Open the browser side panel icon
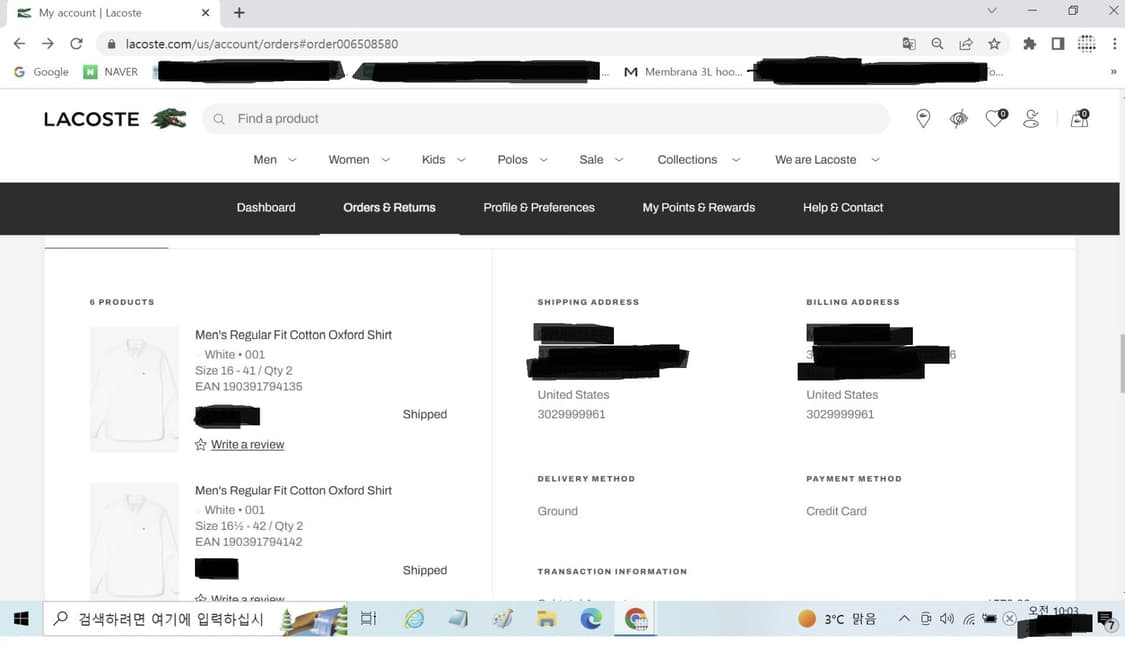Viewport: 1125px width, 664px height. point(1058,44)
